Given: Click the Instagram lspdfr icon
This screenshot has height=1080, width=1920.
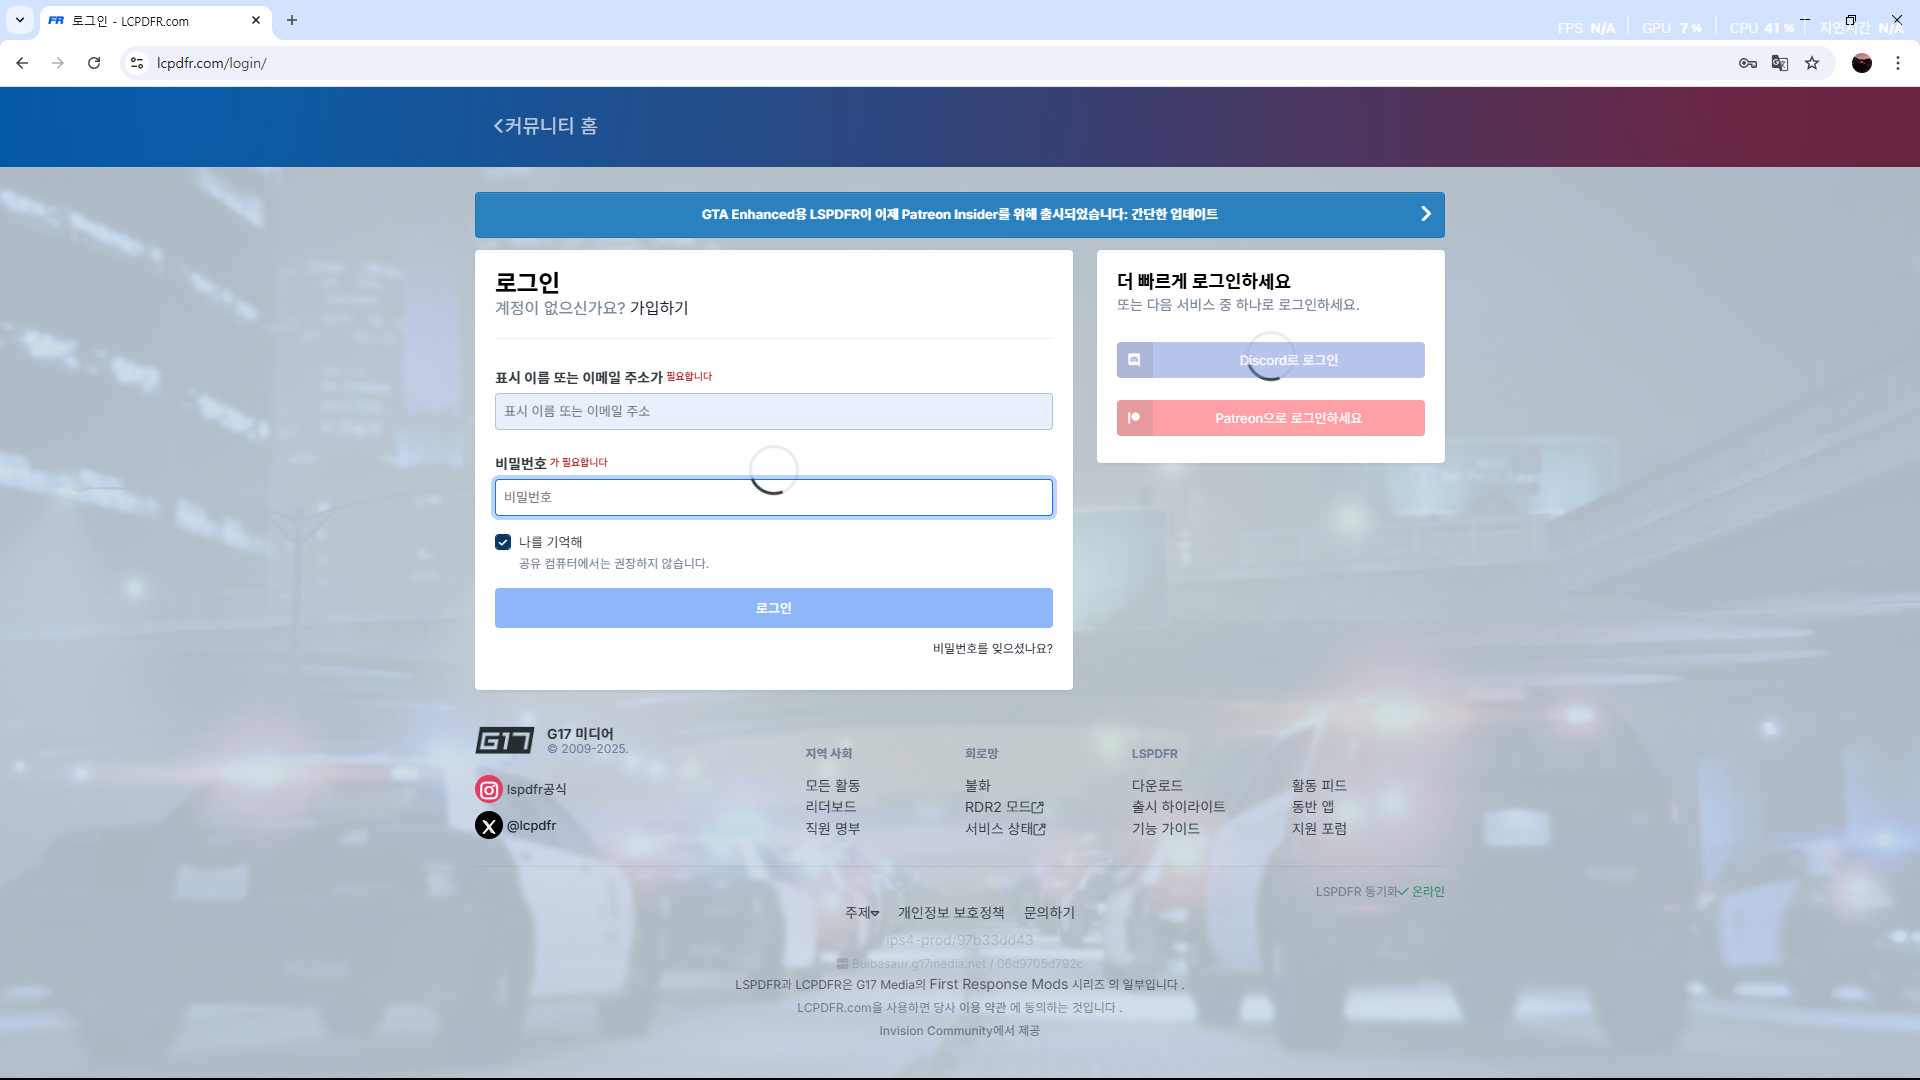Looking at the screenshot, I should 488,790.
